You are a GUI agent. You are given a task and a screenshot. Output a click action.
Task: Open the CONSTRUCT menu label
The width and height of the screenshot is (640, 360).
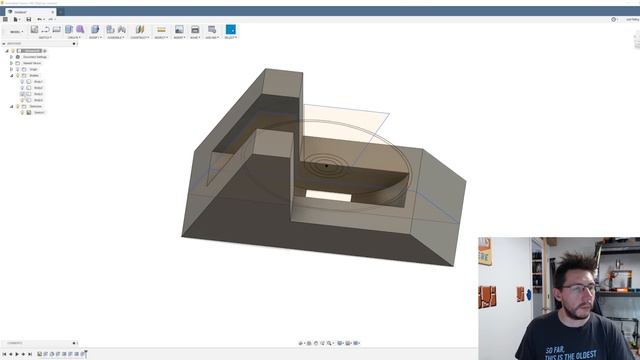pos(140,38)
